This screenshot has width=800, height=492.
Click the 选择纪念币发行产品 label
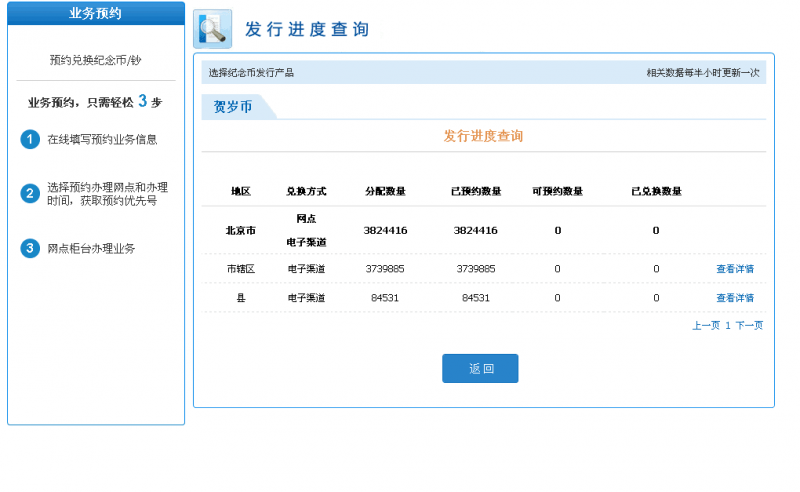251,73
